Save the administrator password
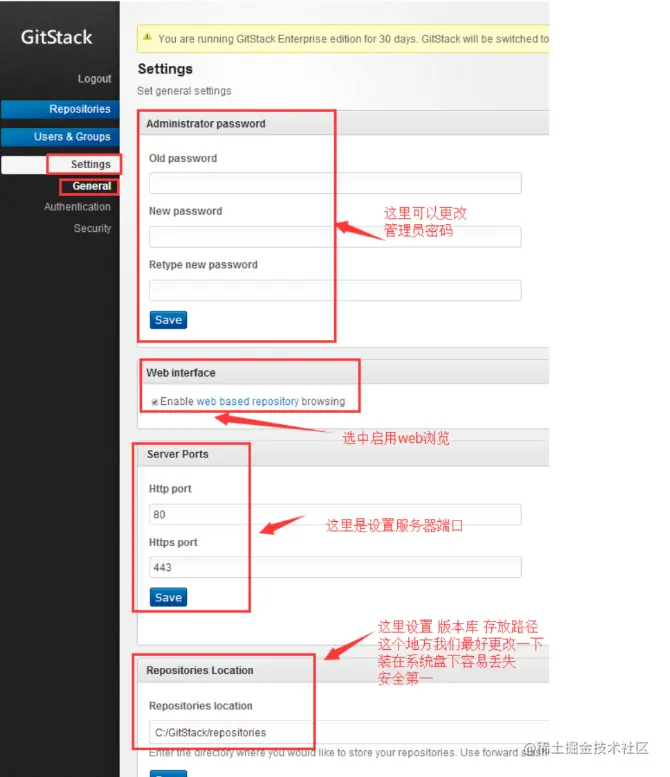Viewport: 670px width, 777px height. 168,320
